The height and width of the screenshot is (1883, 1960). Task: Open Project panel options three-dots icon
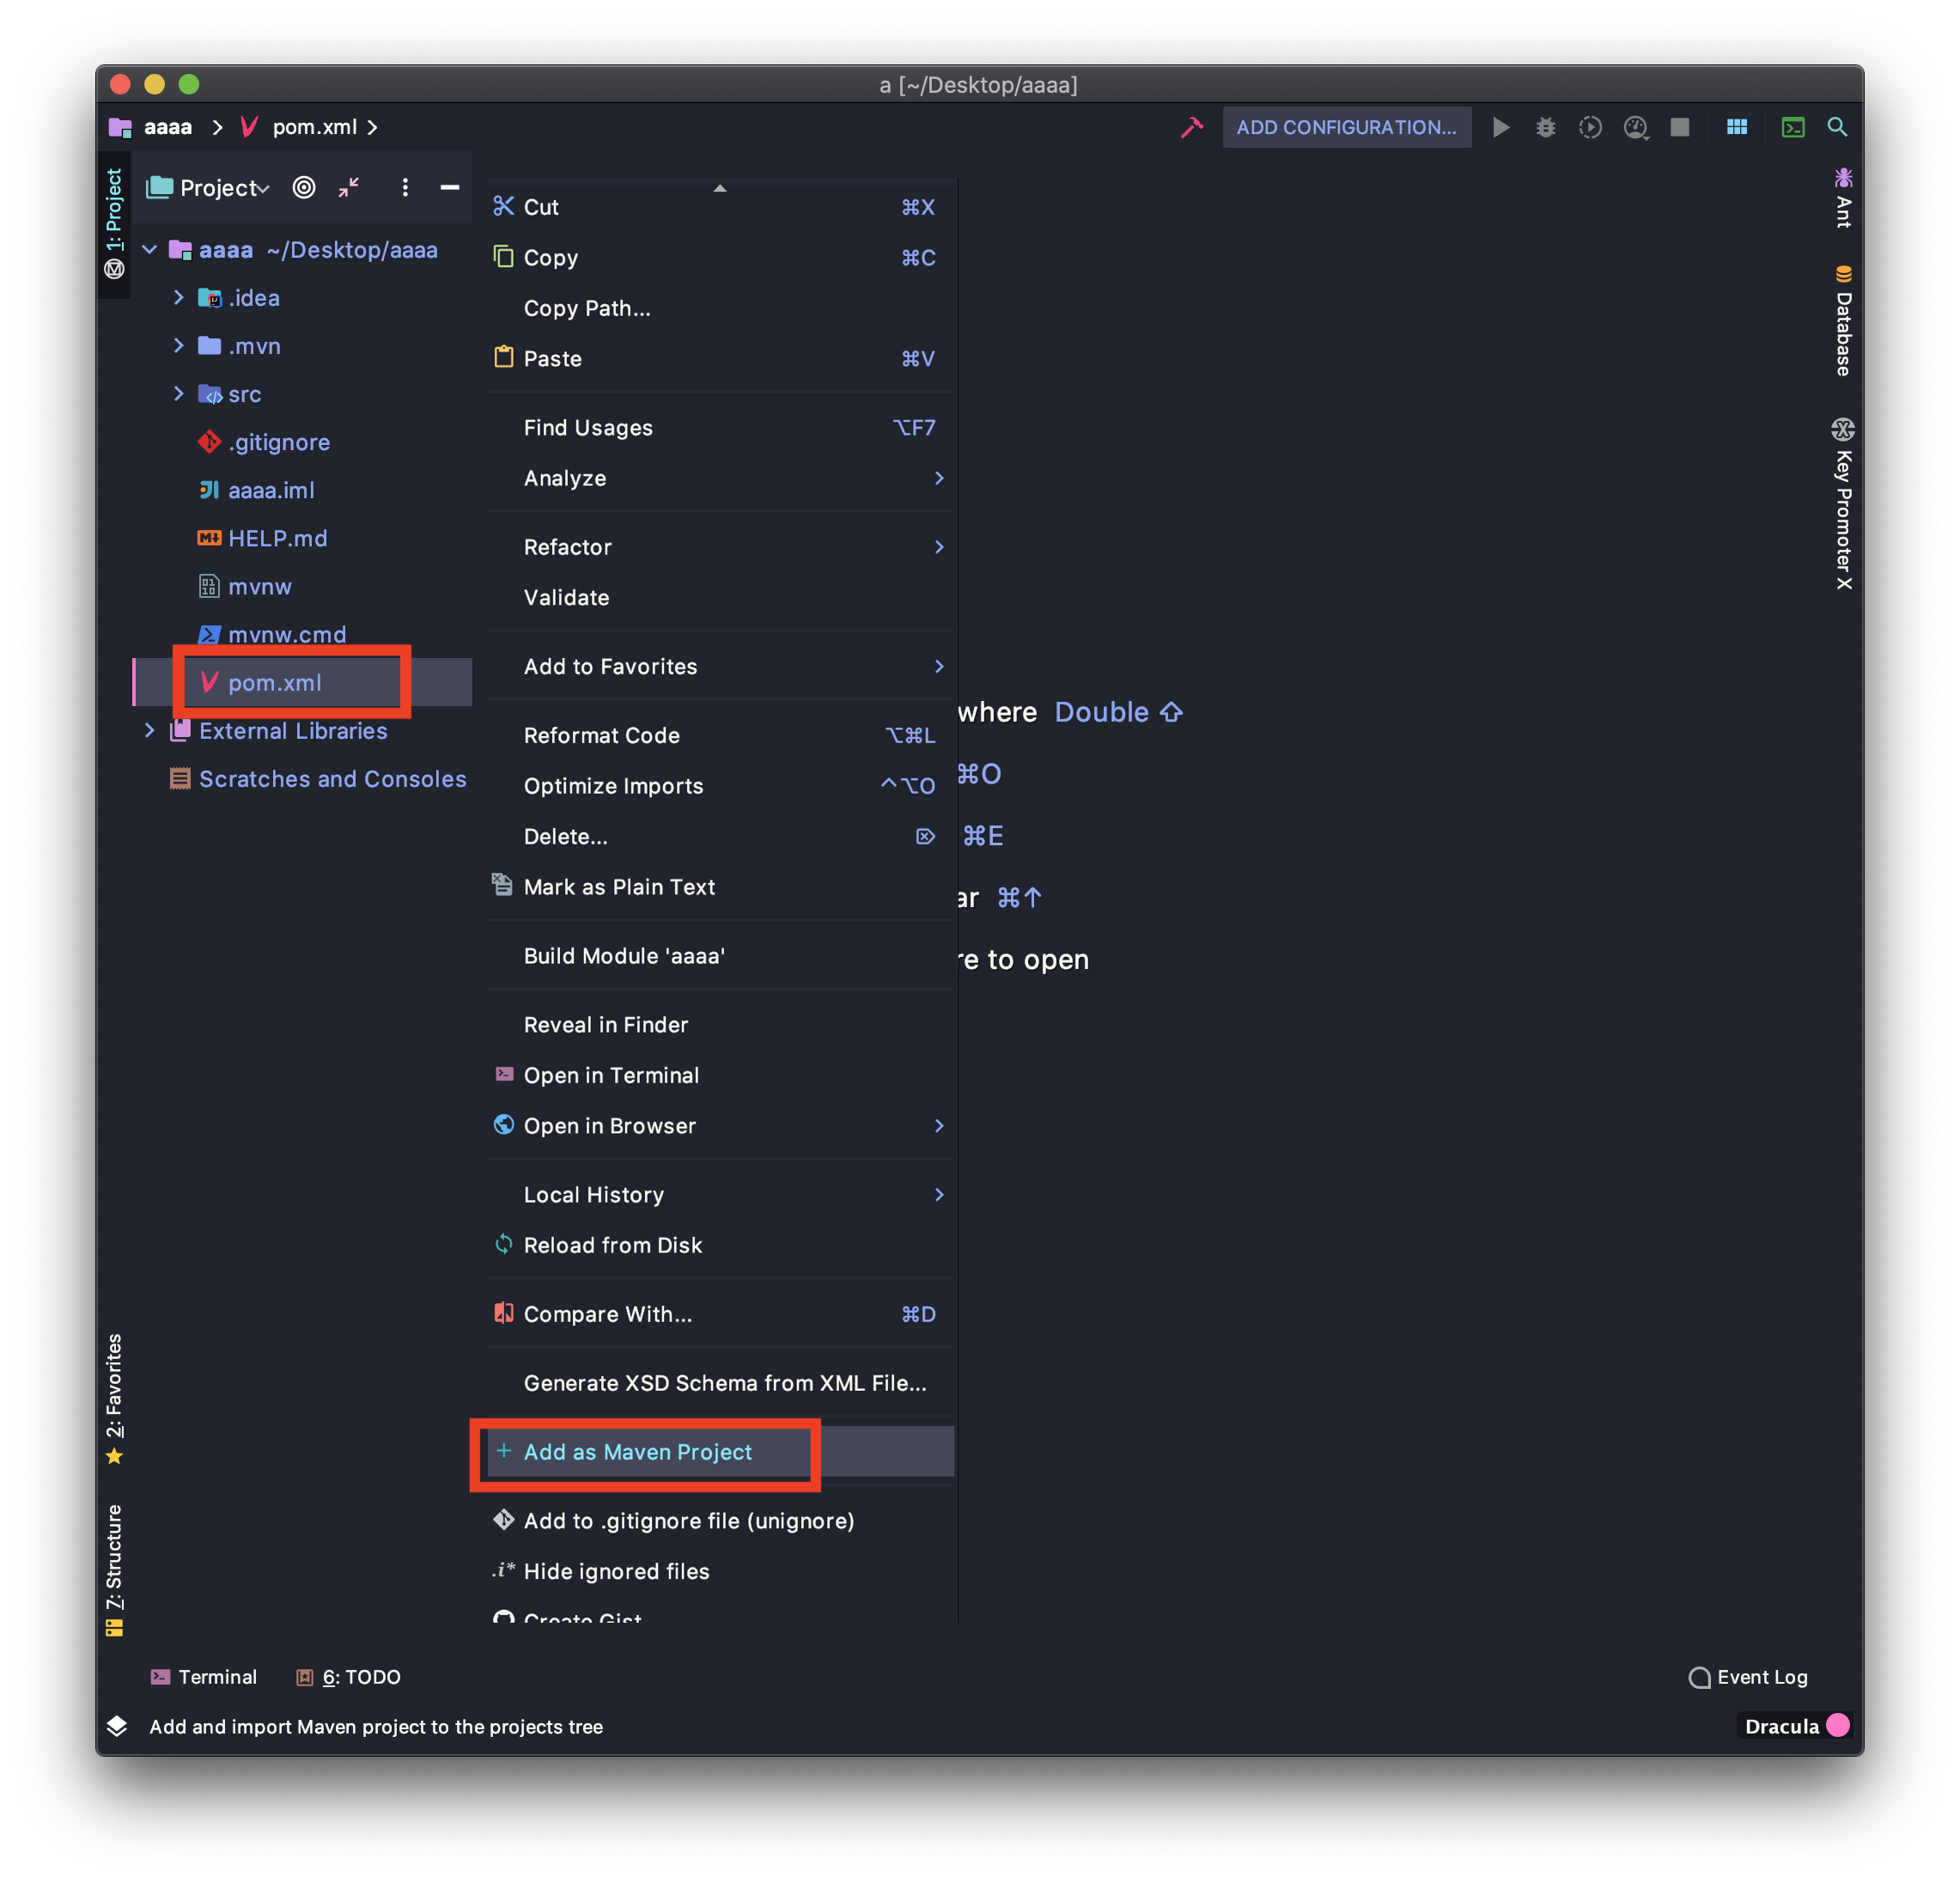click(x=405, y=187)
